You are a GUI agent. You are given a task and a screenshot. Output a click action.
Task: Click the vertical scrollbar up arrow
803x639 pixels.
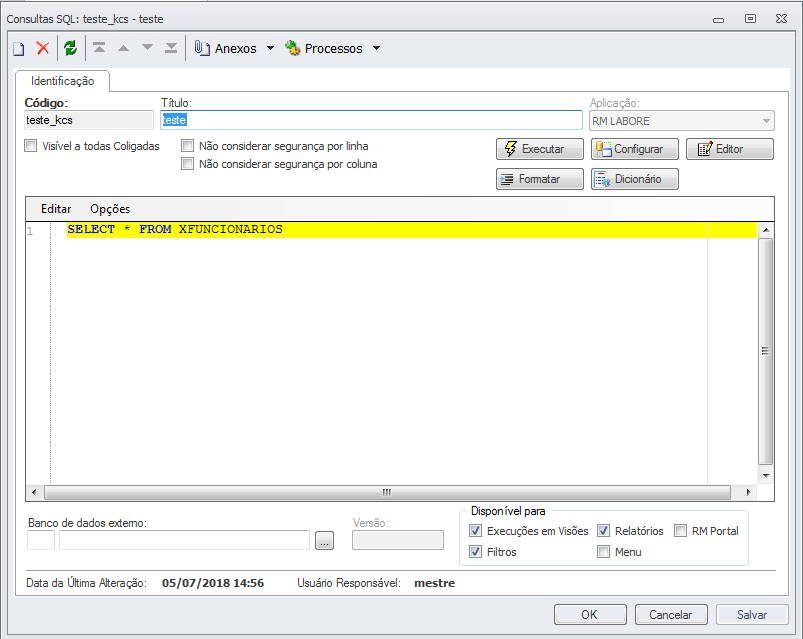pos(766,230)
